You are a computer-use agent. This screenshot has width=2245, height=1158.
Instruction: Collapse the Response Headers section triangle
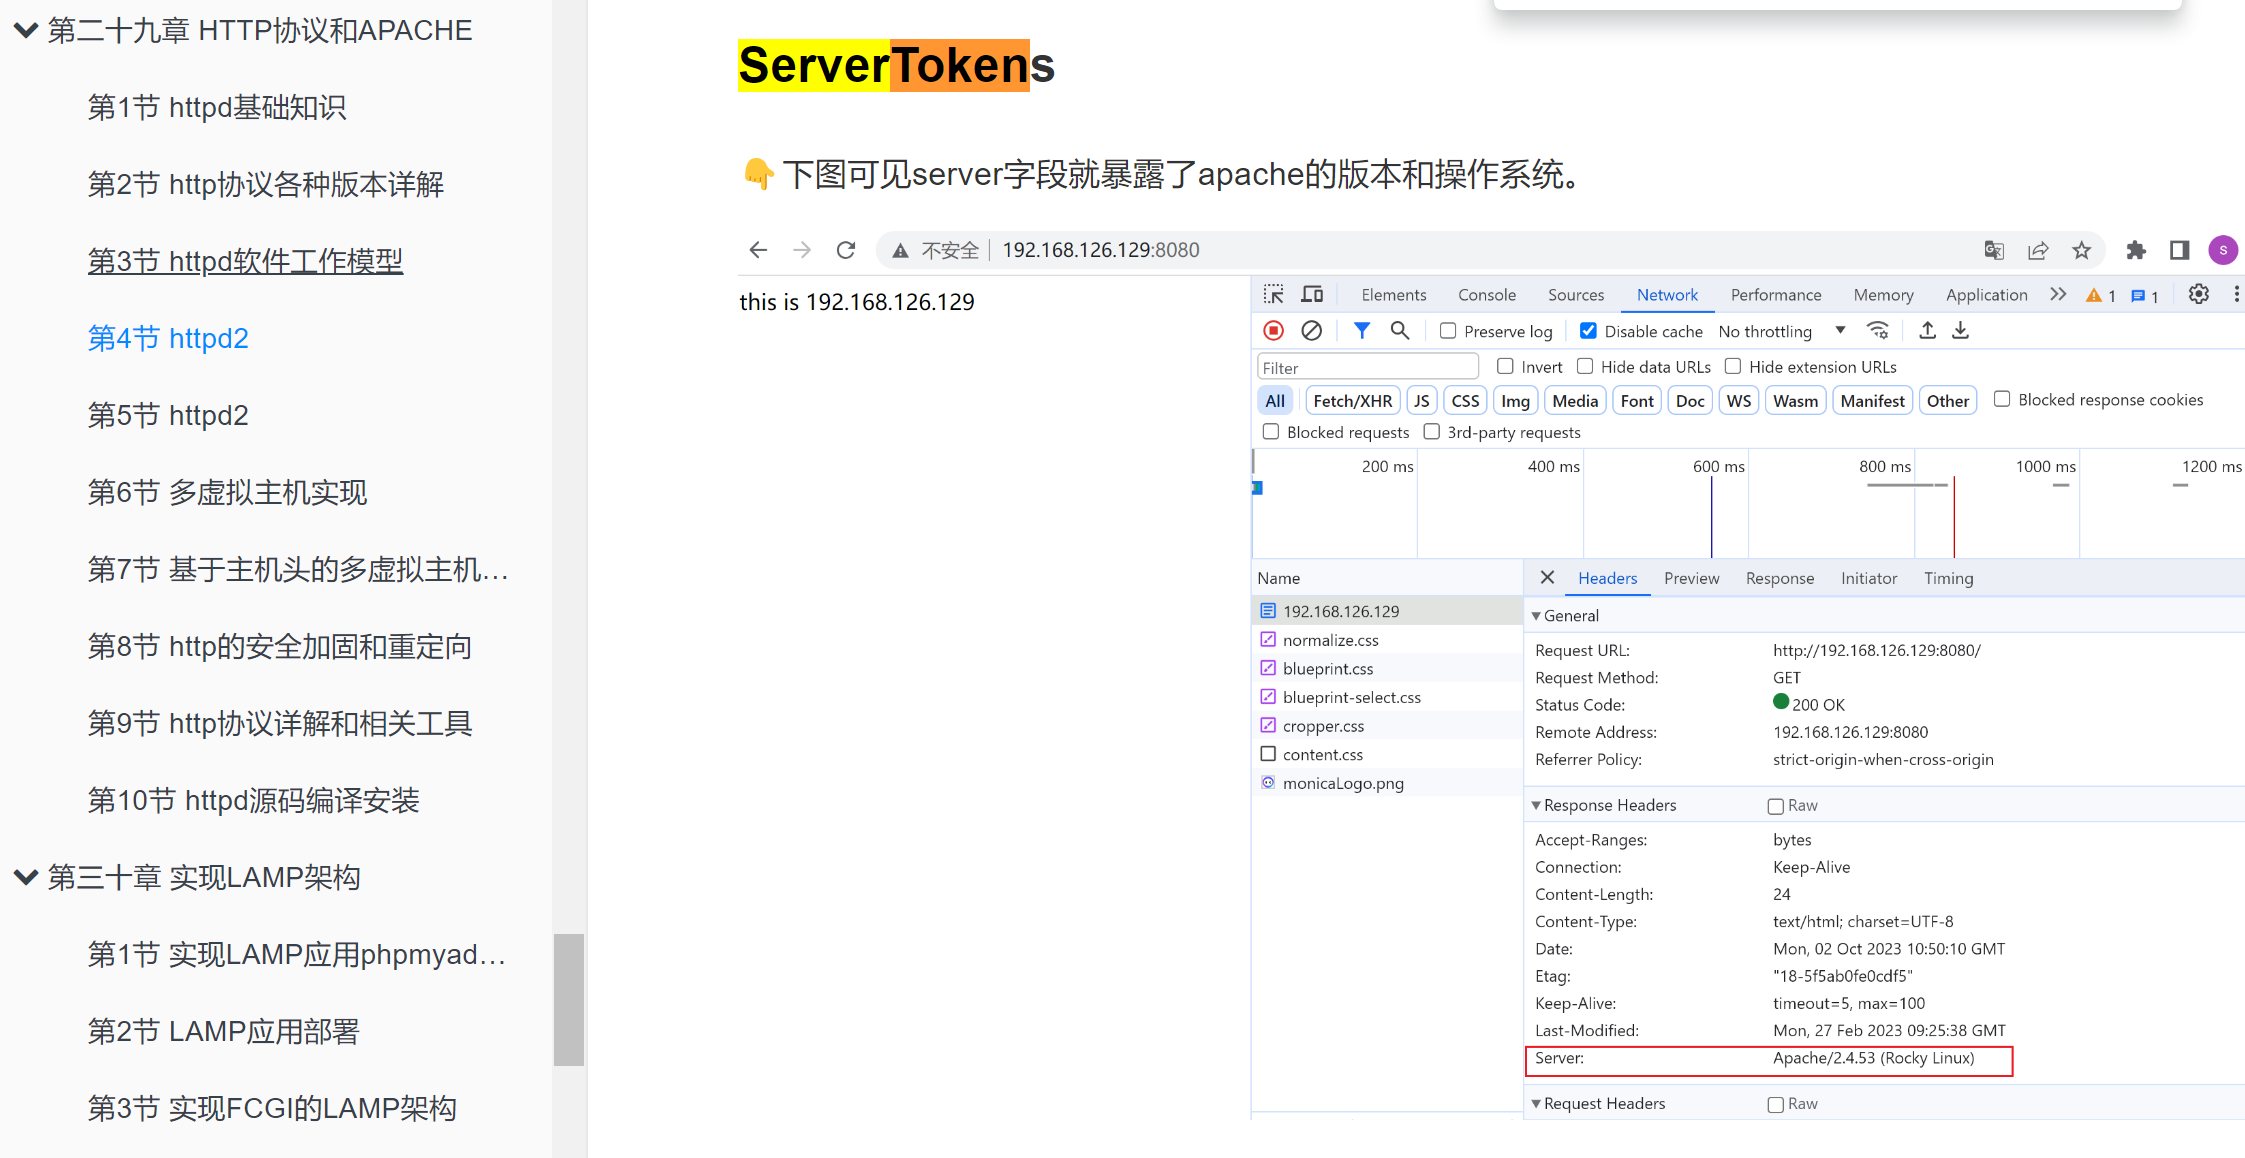[x=1536, y=805]
